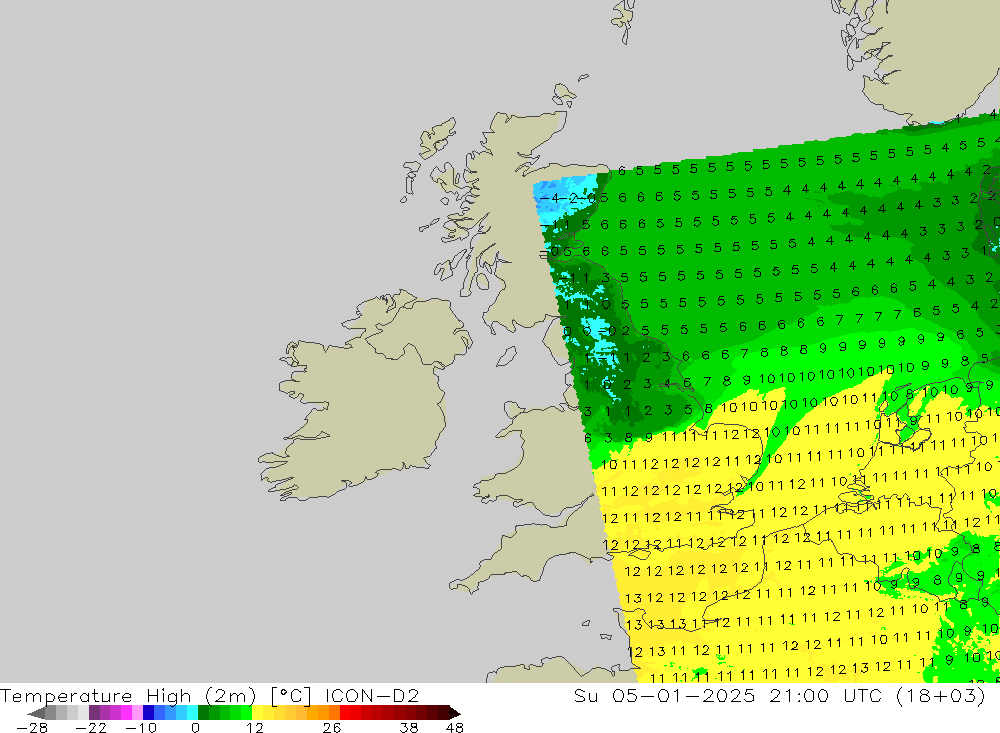This screenshot has height=733, width=1000.
Task: Pick the darkest green swatch right of 0
Action: (203, 713)
